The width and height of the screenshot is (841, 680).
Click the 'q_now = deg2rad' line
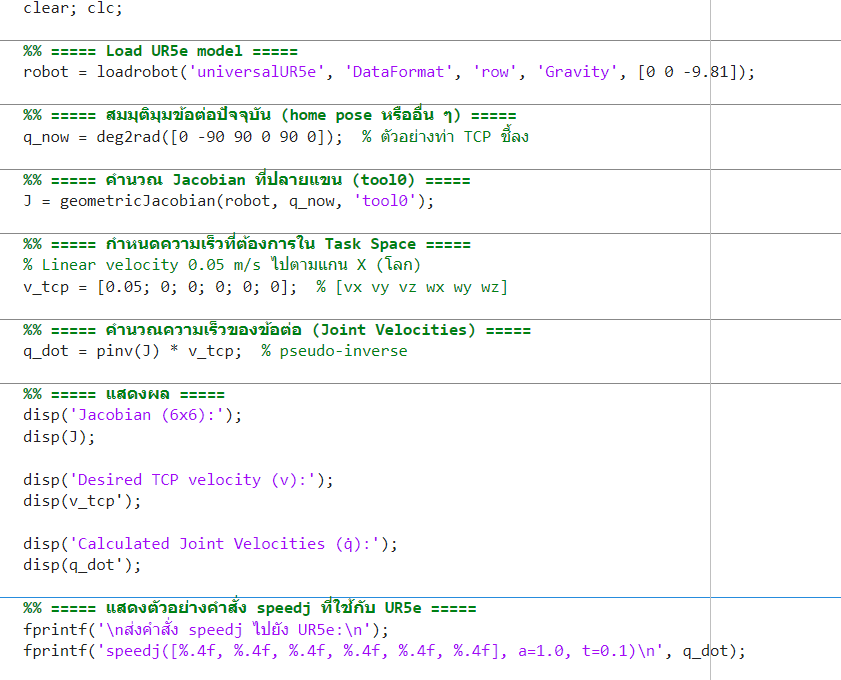[x=183, y=137]
